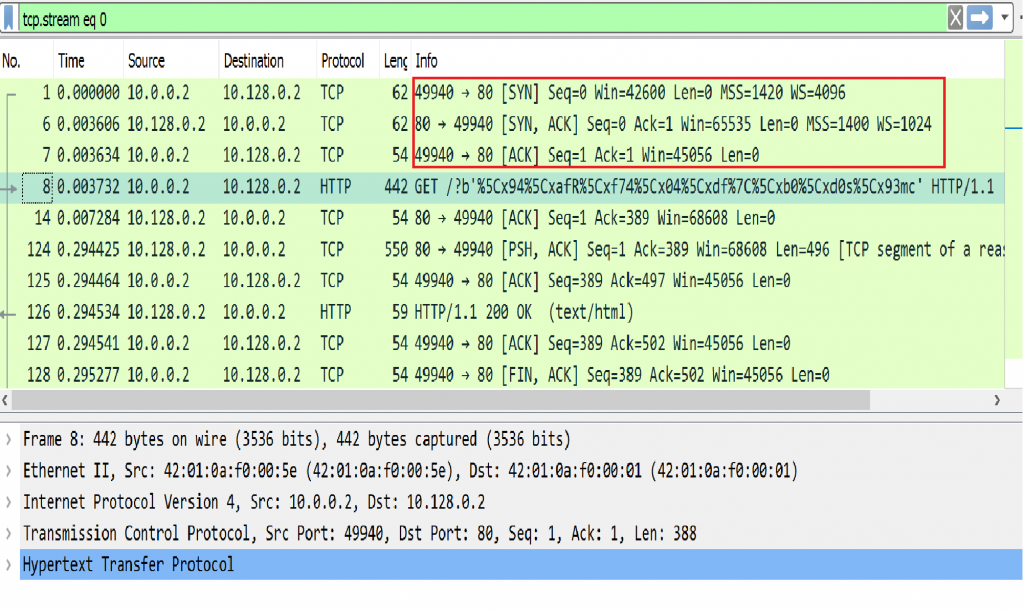This screenshot has width=1024, height=610.
Task: Sort by the Length column header
Action: [394, 61]
